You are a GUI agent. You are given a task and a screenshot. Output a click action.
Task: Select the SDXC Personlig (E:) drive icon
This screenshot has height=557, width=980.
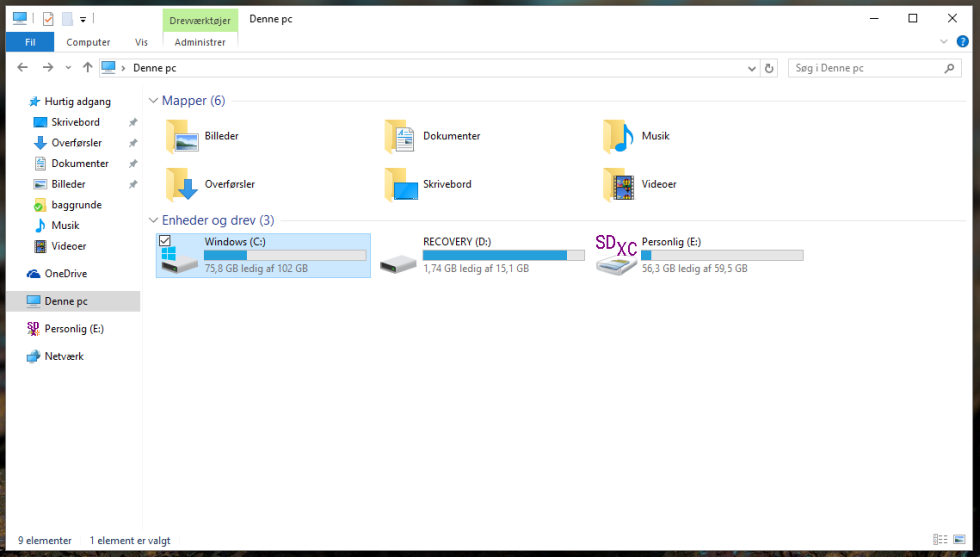[616, 254]
